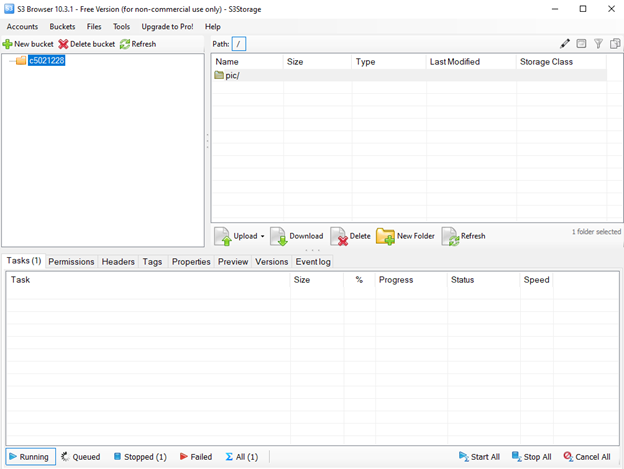Screen dimensions: 624x469
Task: Switch to the Permissions tab
Action: (x=71, y=262)
